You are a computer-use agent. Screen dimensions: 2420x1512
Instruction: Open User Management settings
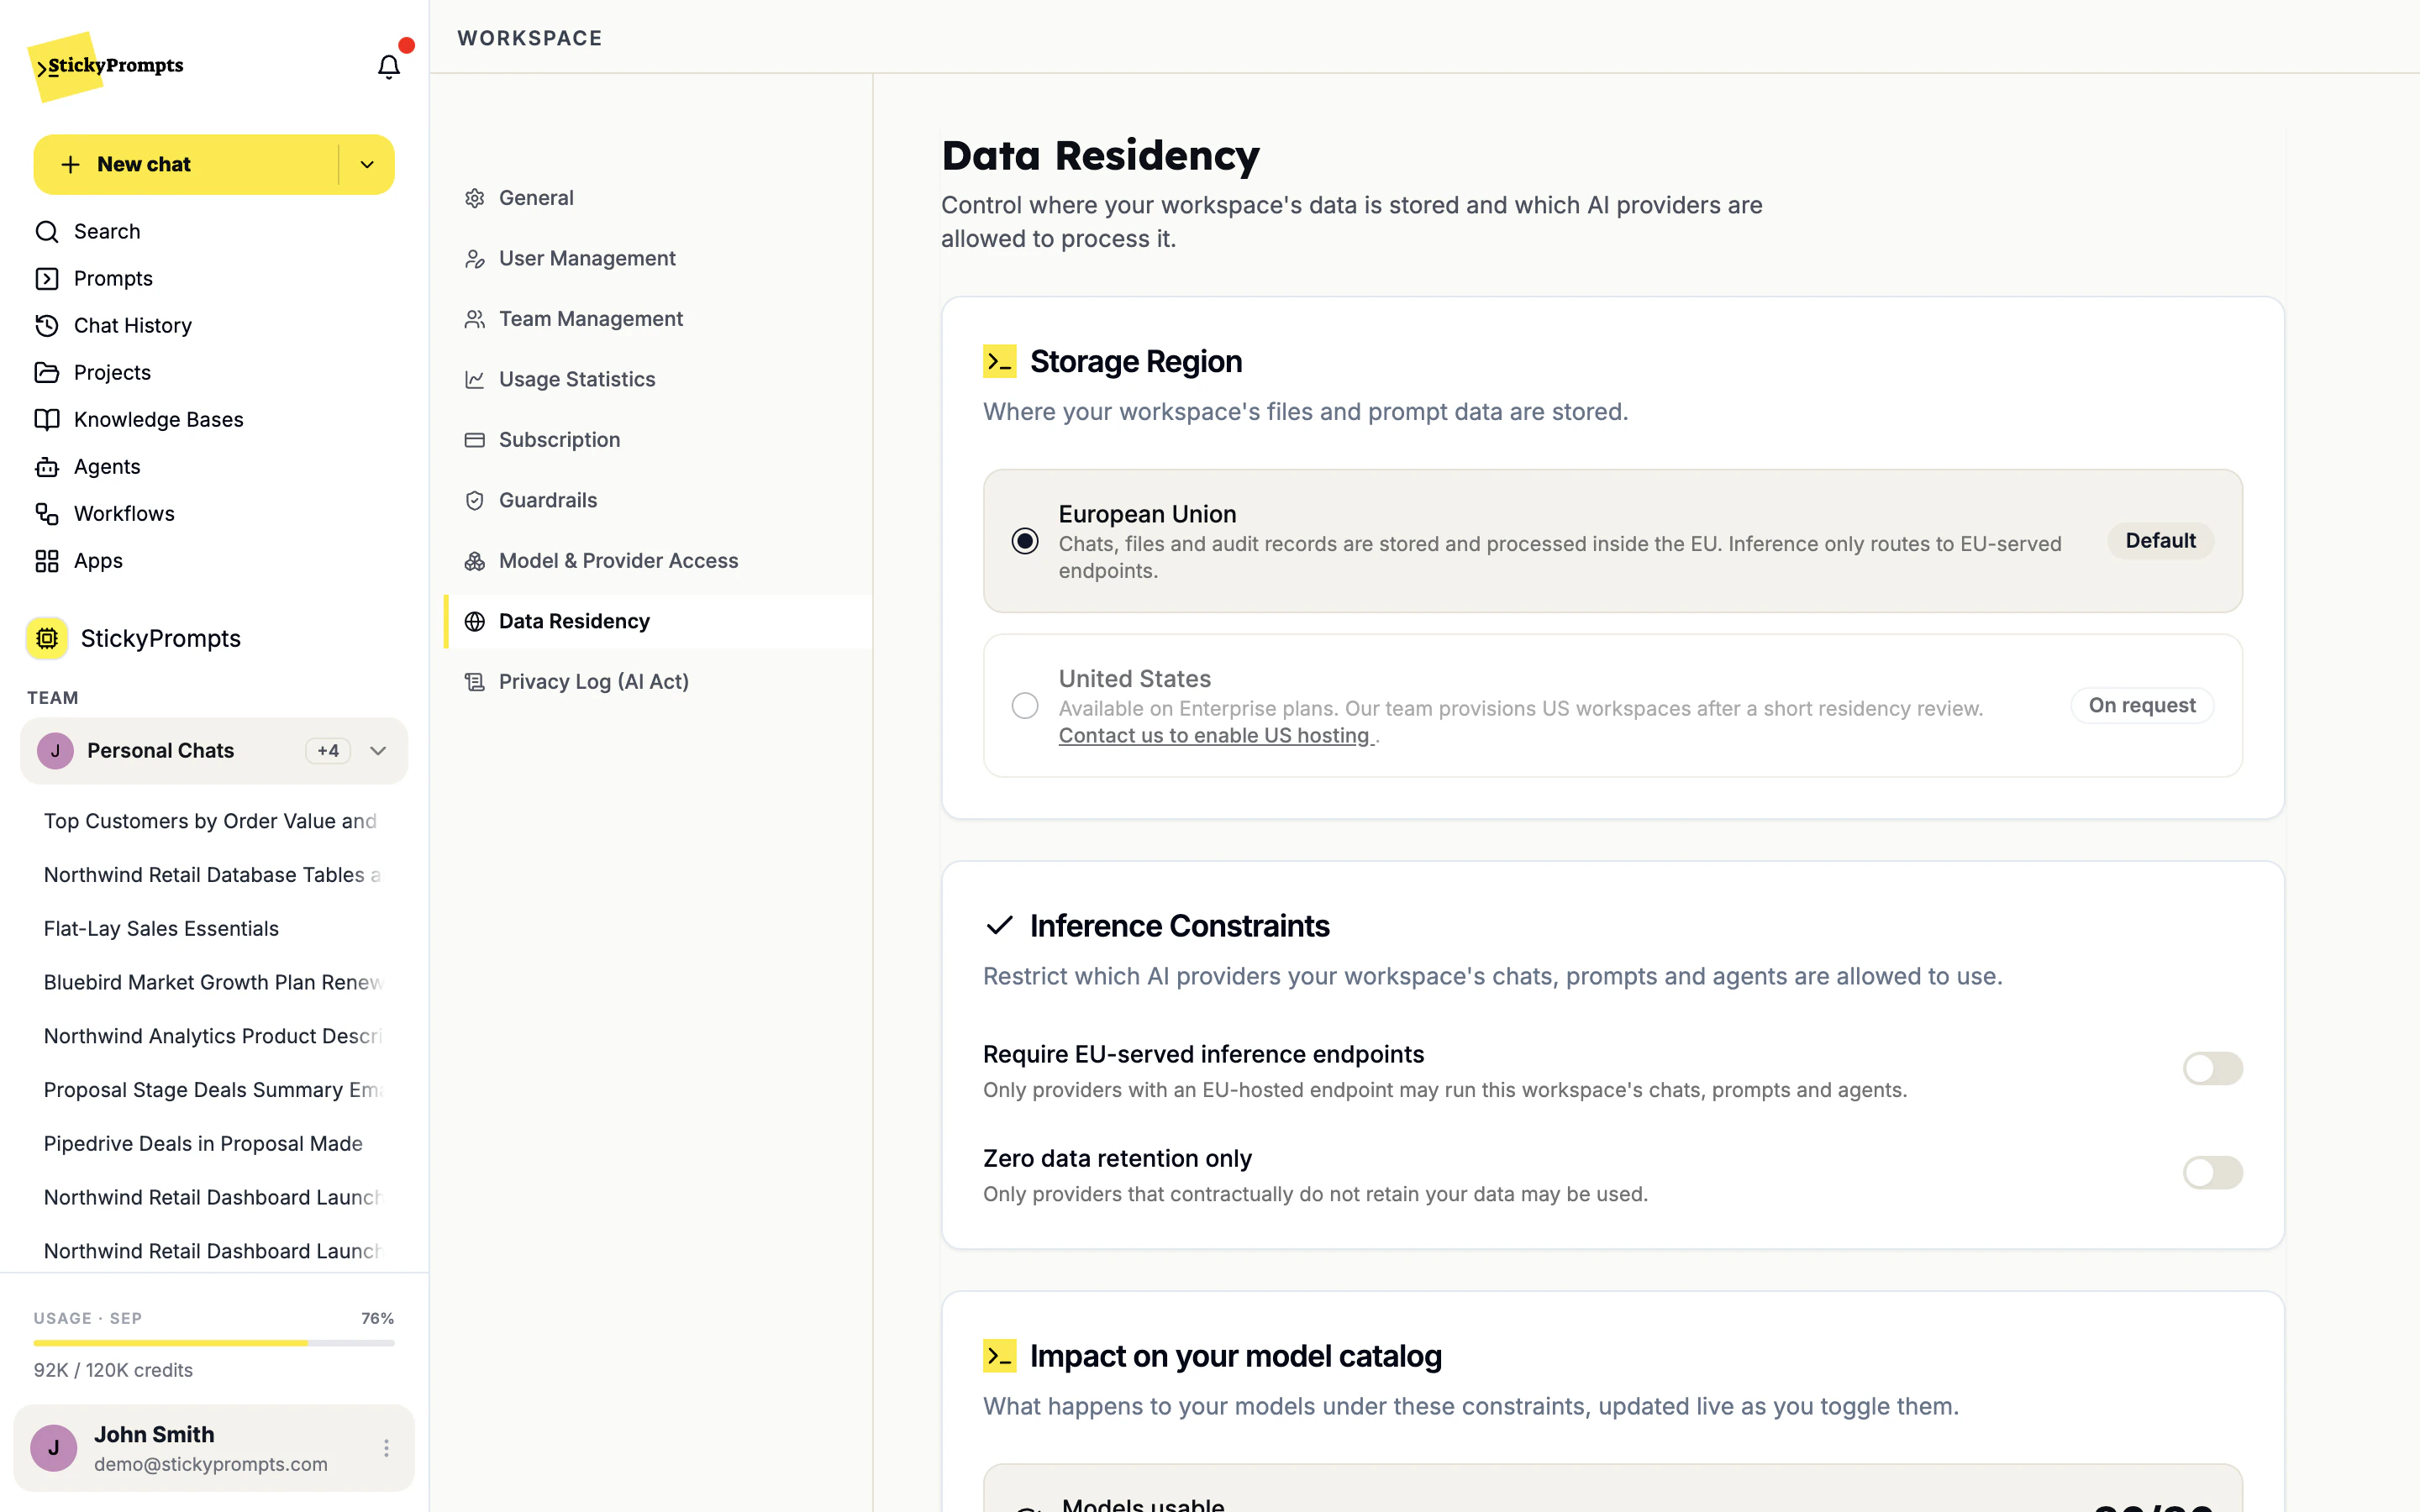658,258
